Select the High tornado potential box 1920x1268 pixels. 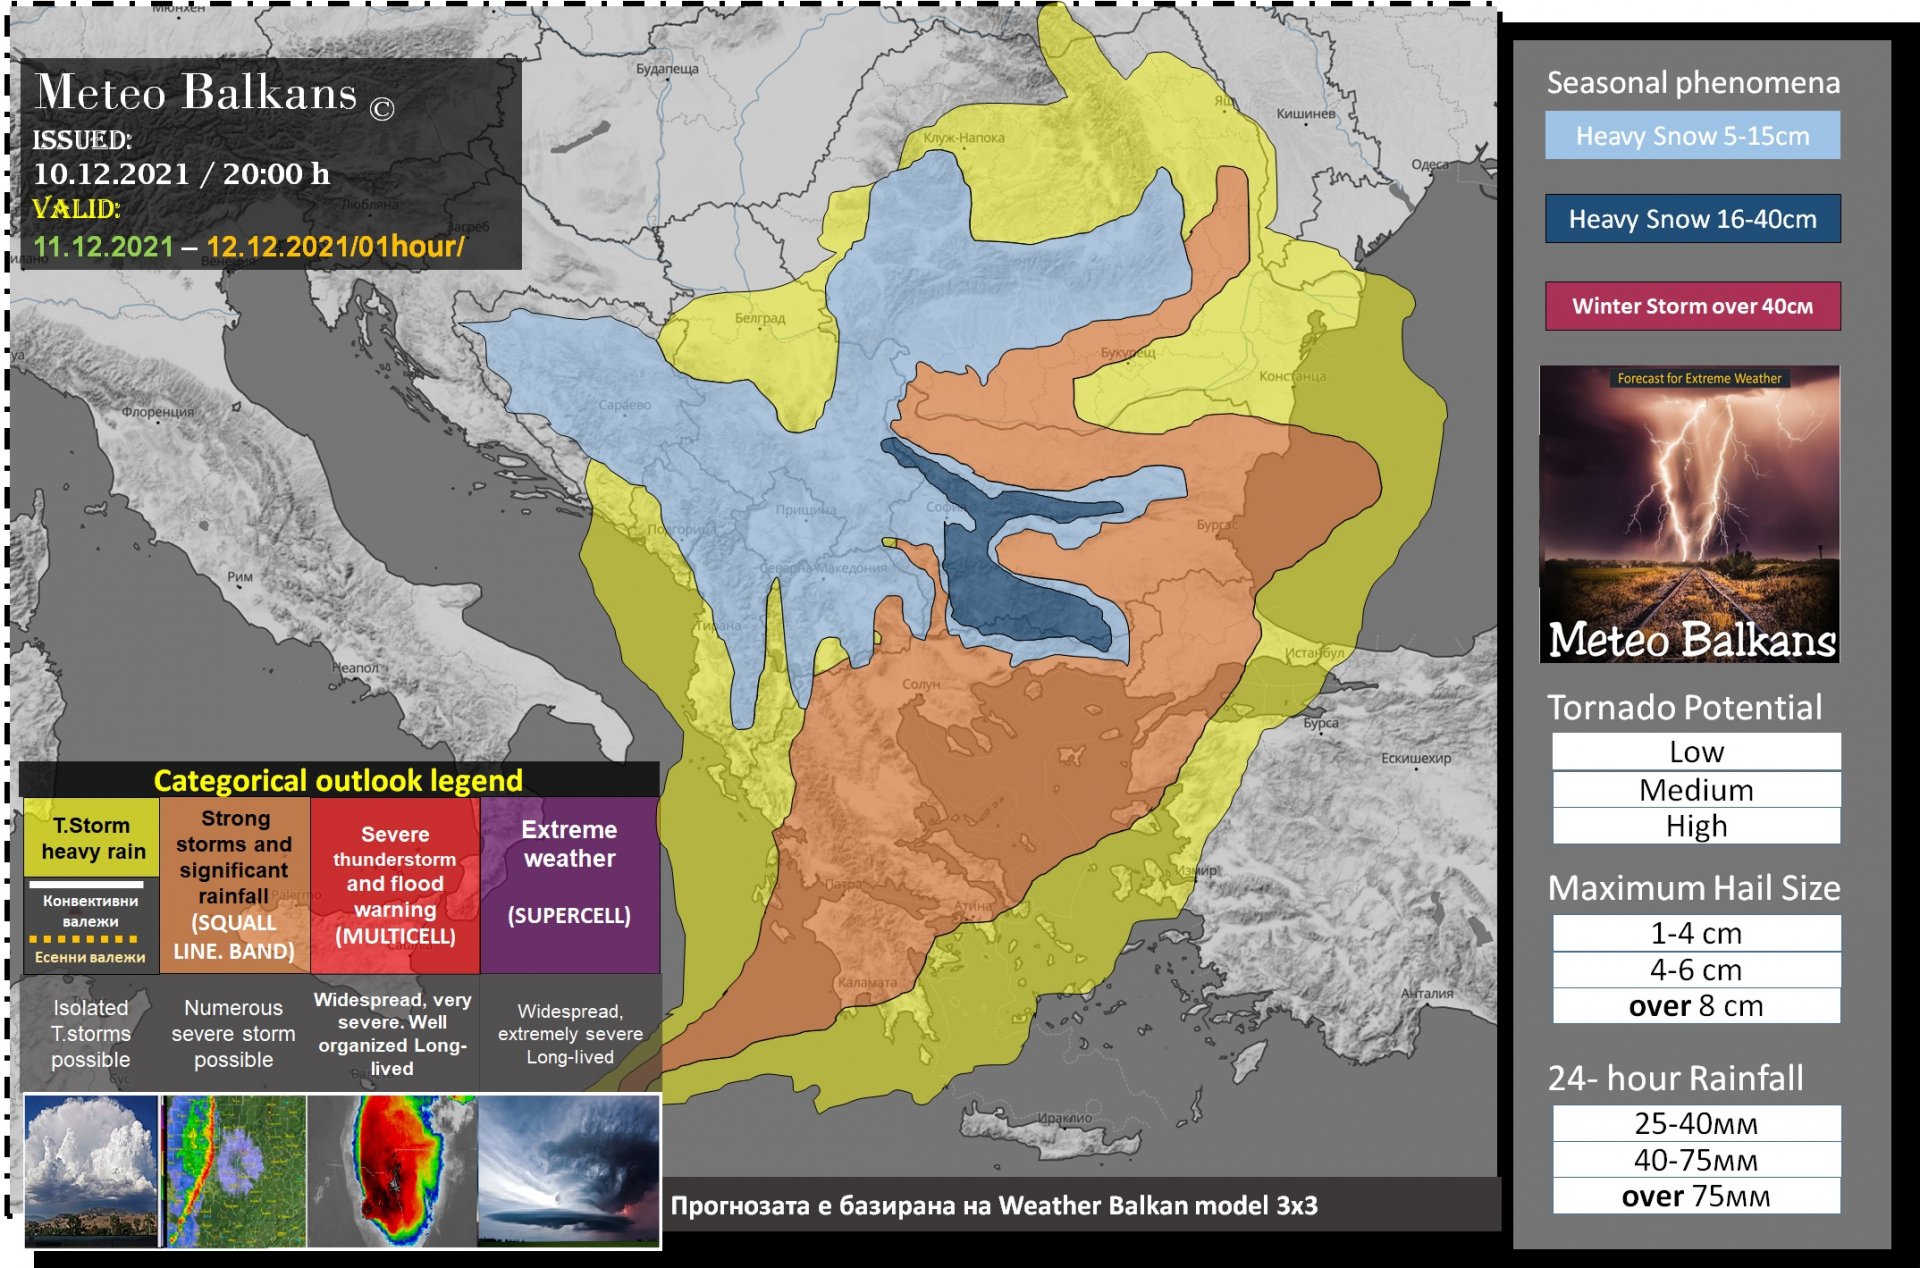coord(1696,826)
